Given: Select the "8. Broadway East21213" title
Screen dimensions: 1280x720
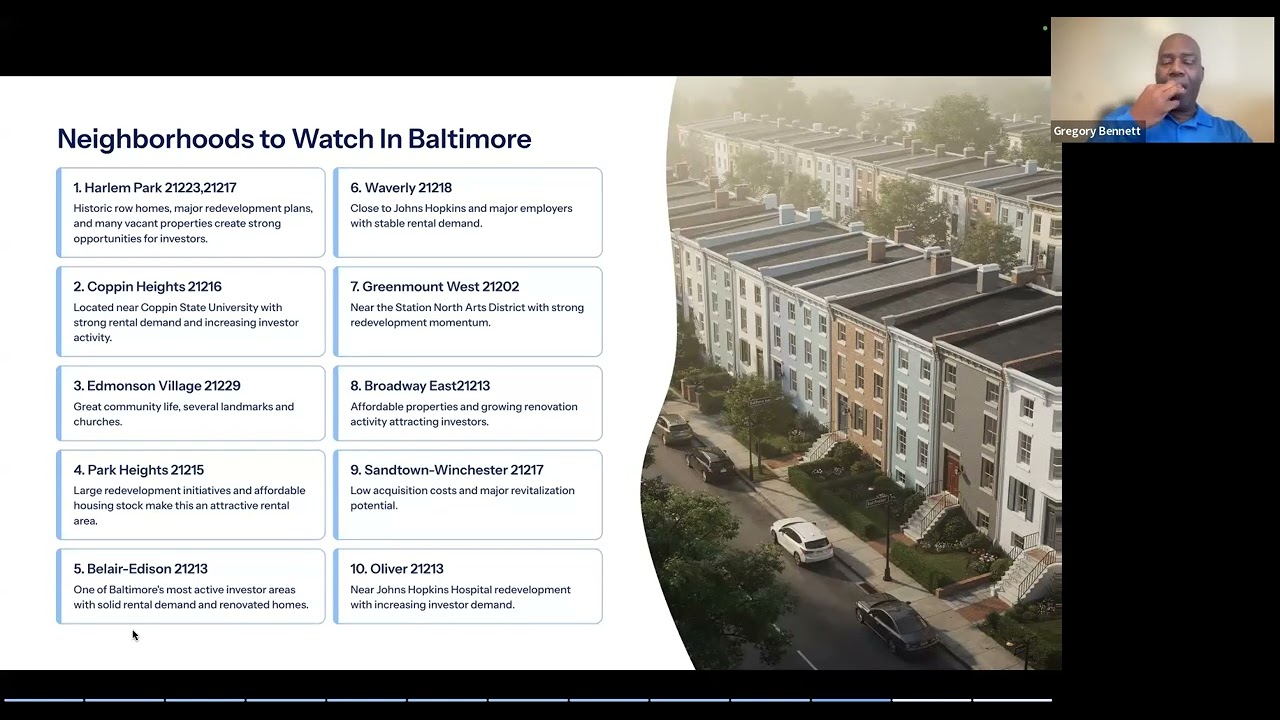Looking at the screenshot, I should coord(420,386).
